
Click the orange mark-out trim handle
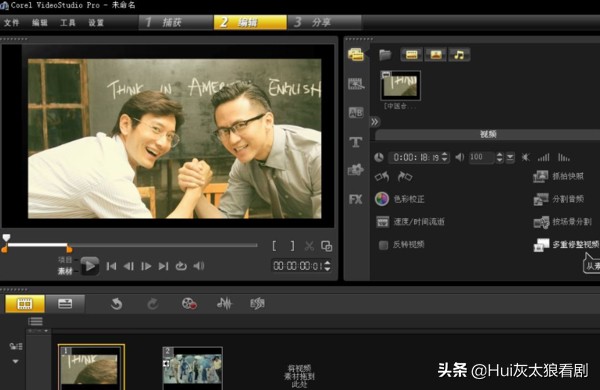click(x=69, y=250)
